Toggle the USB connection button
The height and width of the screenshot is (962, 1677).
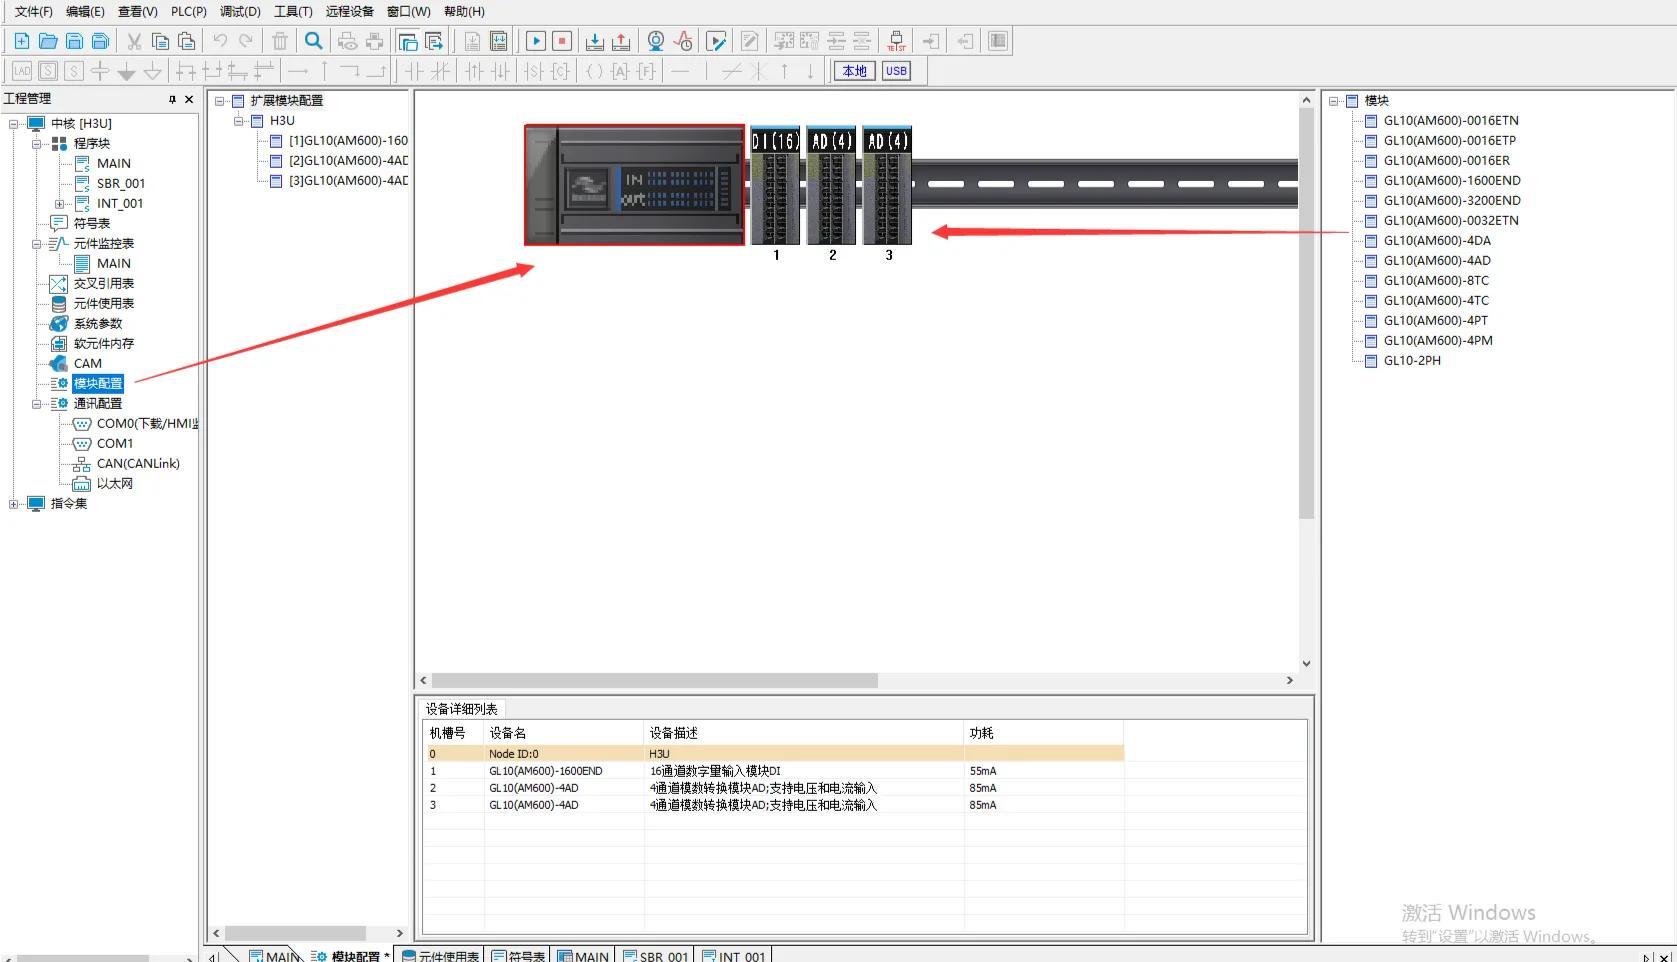pos(896,71)
